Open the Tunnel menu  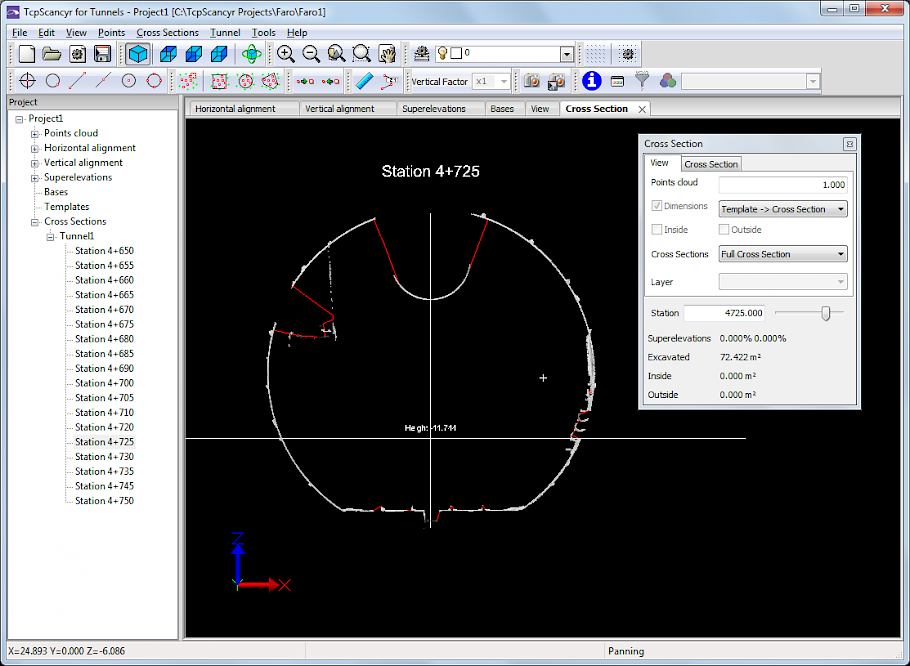pos(225,33)
